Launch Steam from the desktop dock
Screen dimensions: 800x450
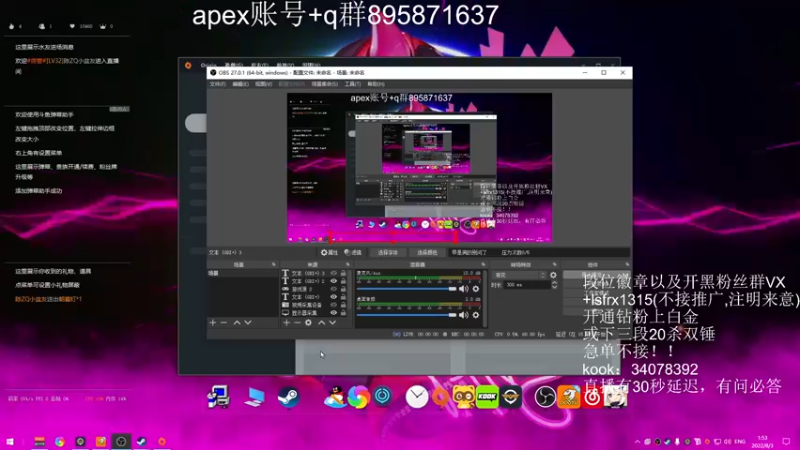288,397
